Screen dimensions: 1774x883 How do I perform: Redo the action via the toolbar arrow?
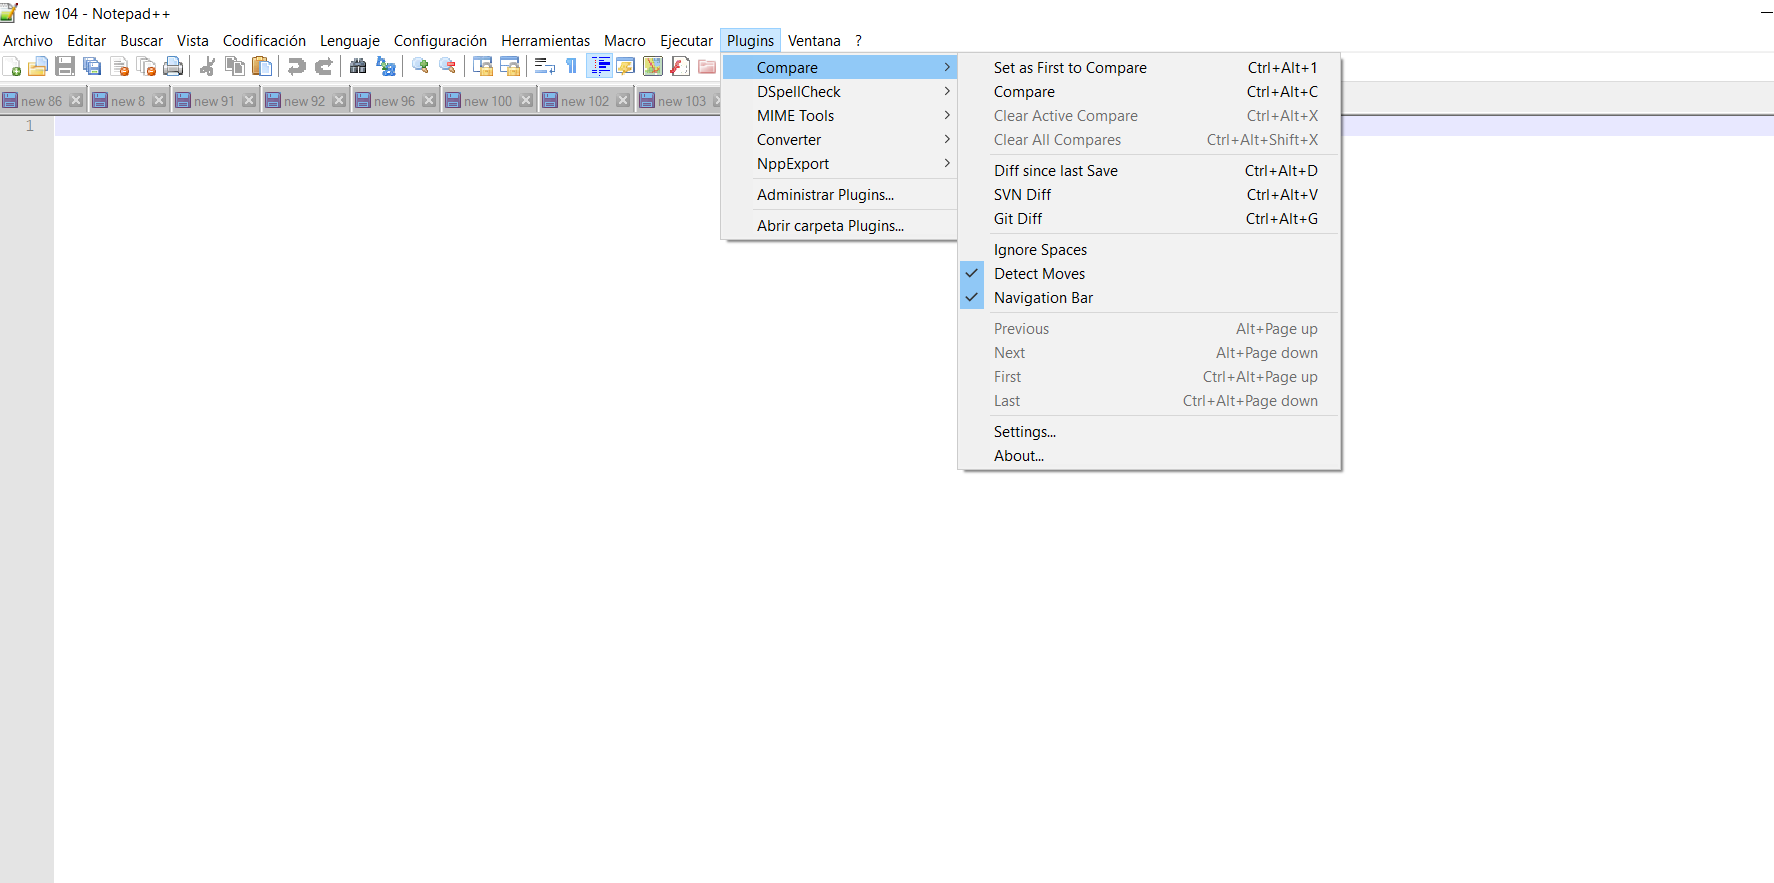[x=323, y=67]
